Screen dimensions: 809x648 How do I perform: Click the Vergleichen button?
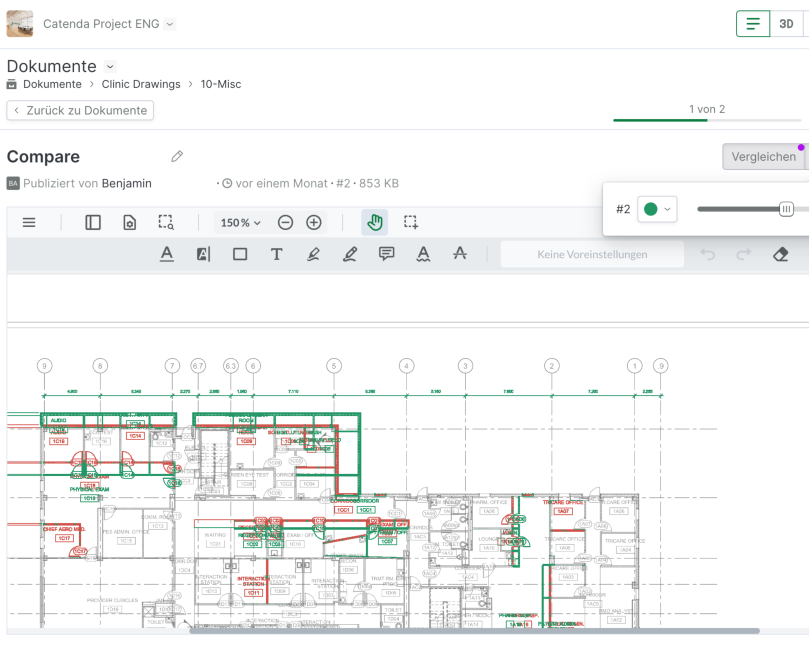(x=763, y=156)
